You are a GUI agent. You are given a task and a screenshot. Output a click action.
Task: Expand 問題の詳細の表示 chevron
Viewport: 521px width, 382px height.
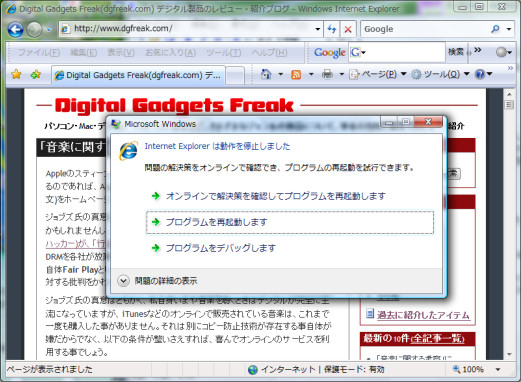[123, 281]
